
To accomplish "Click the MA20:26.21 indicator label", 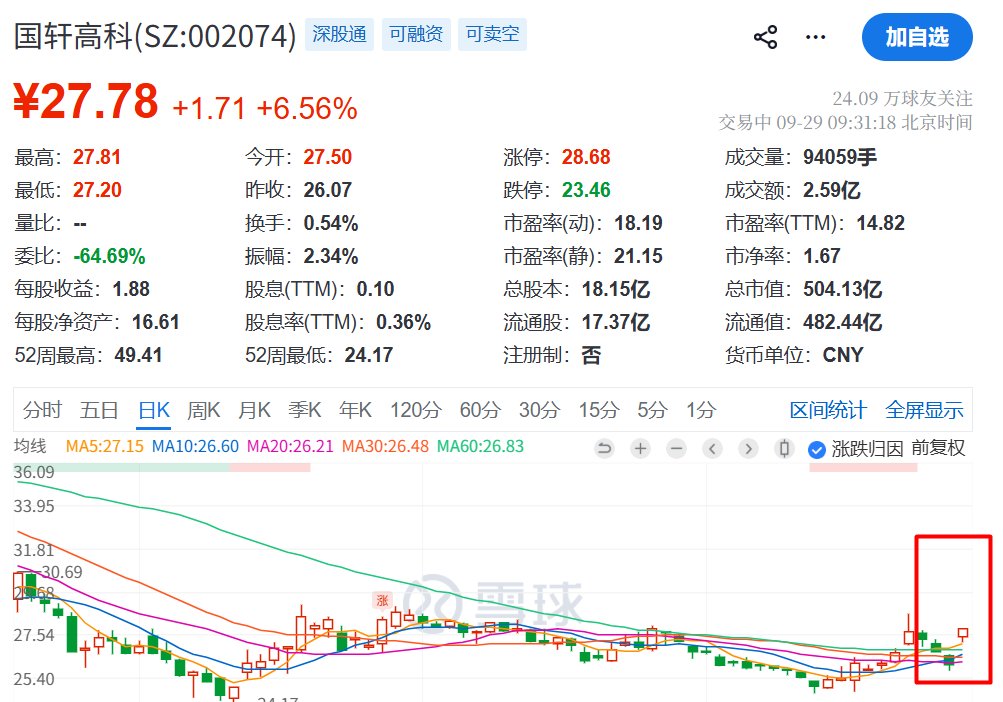I will click(x=290, y=446).
